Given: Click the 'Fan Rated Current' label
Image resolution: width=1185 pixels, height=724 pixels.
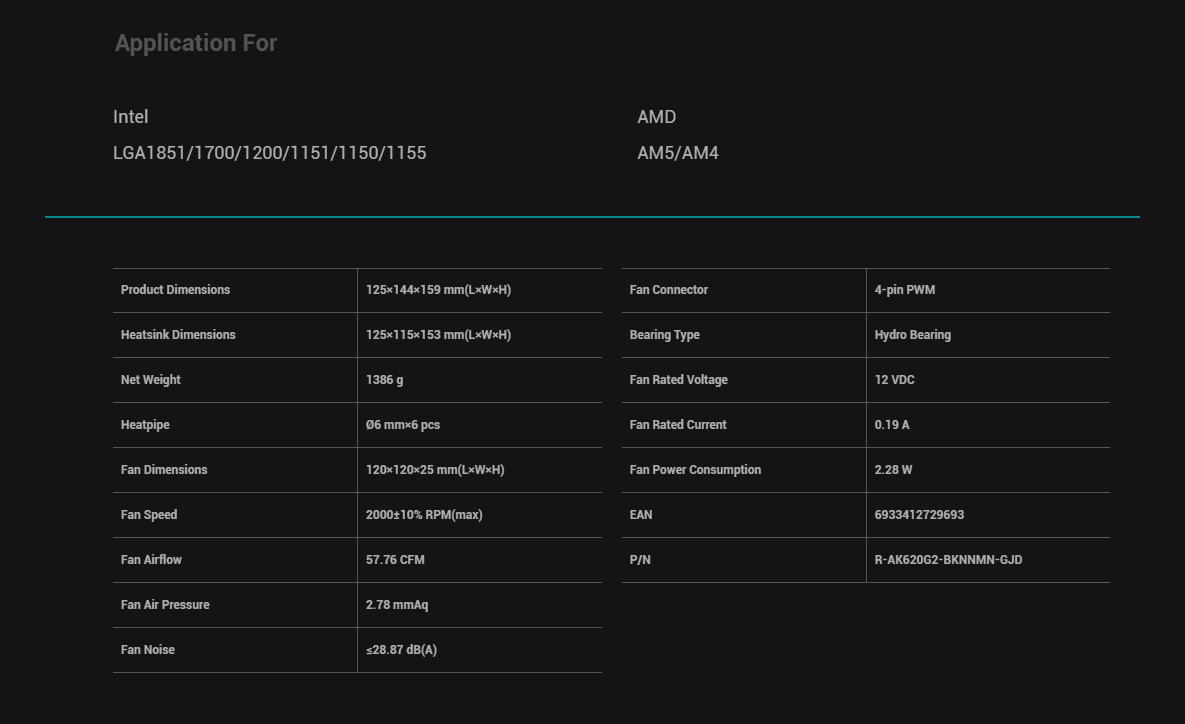Looking at the screenshot, I should coord(678,425).
